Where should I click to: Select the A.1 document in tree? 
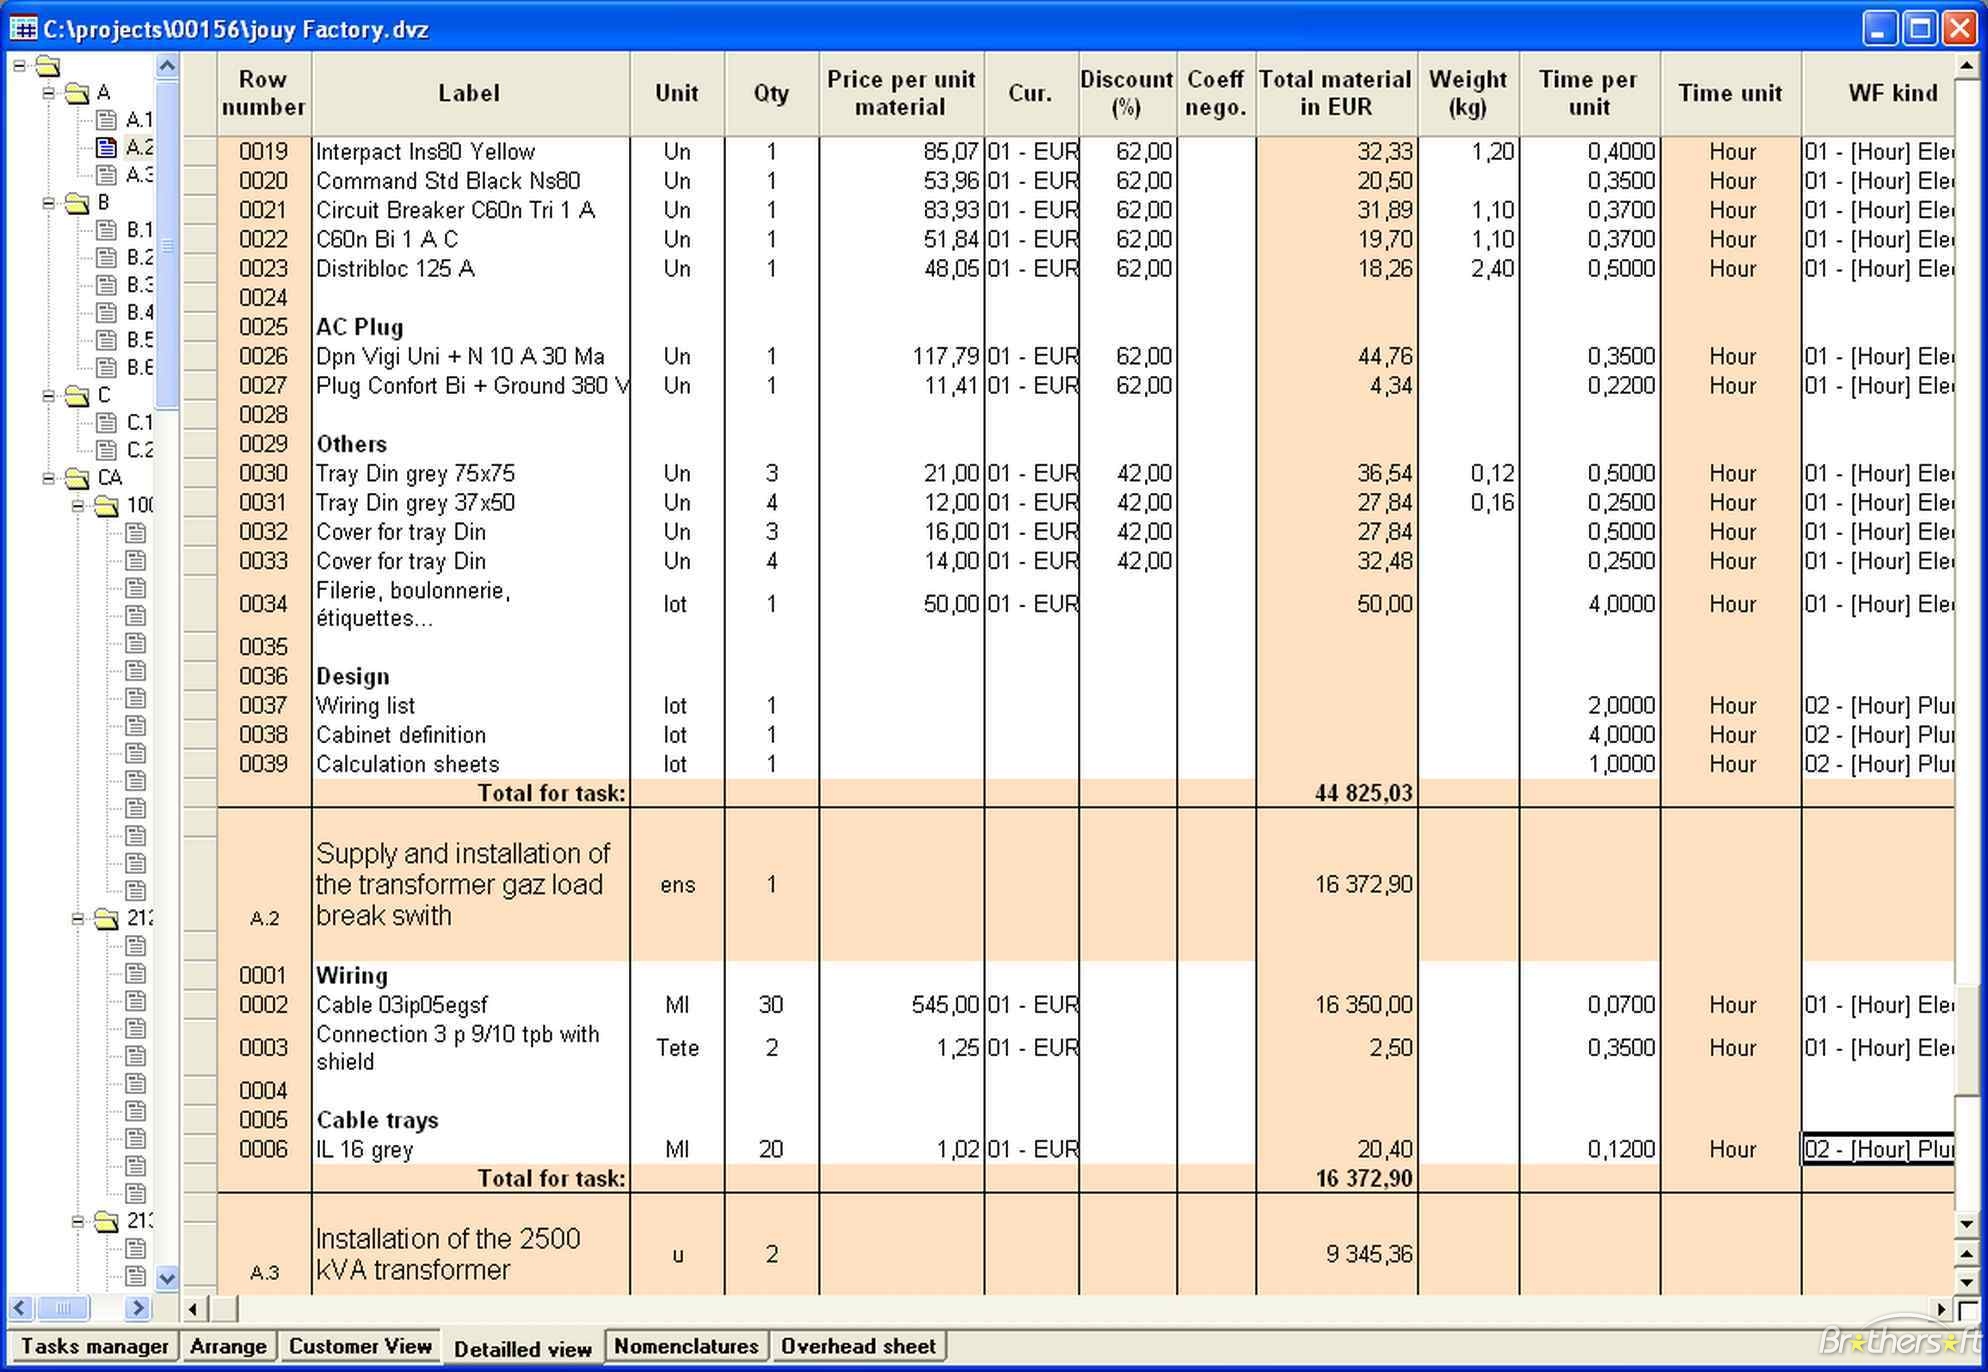pos(124,120)
